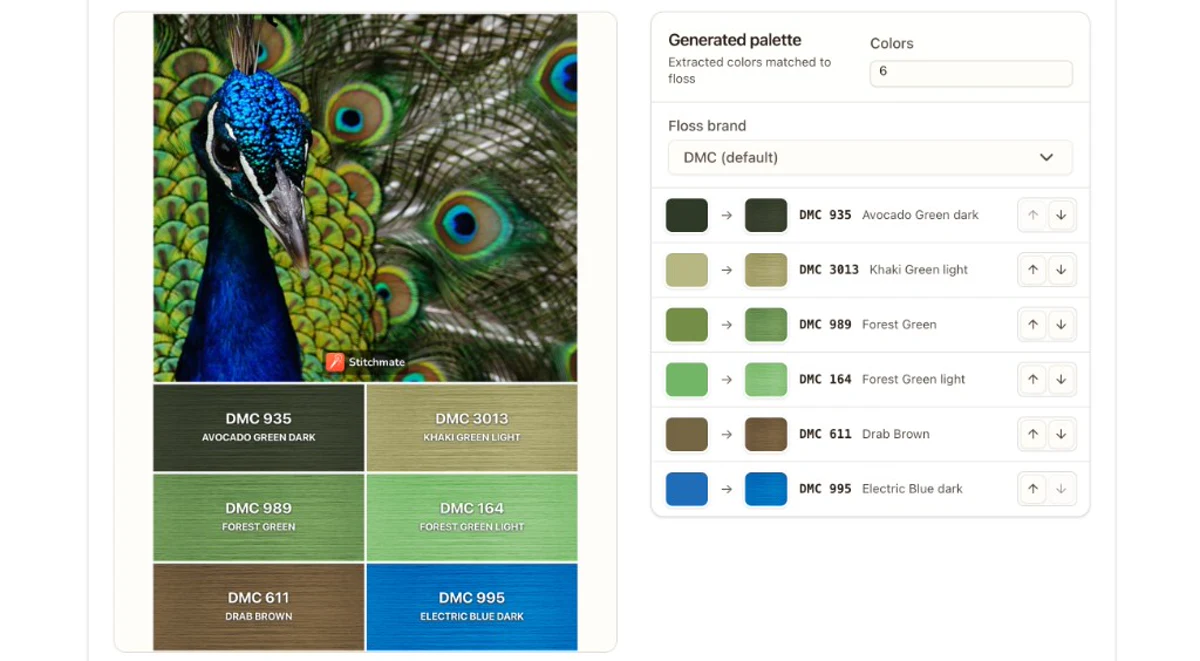This screenshot has height=661, width=1200.
Task: Select the extracted dark green swatch for DMC 935
Action: point(687,215)
